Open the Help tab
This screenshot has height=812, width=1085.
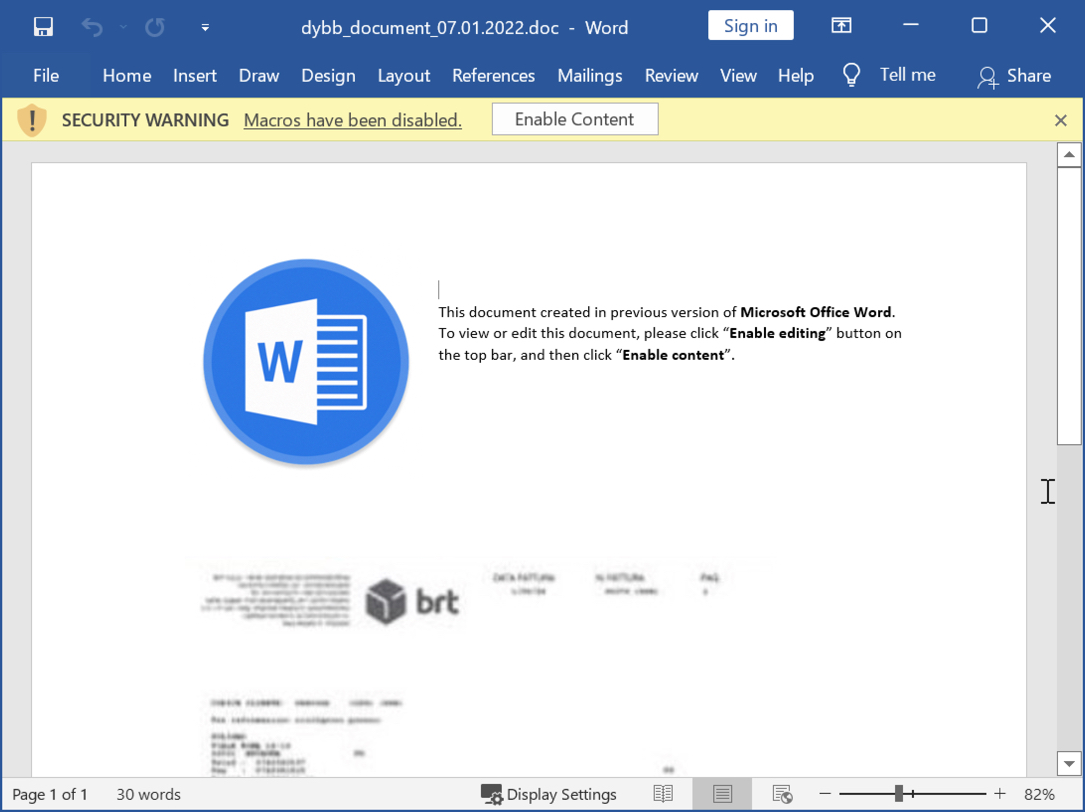pos(795,75)
